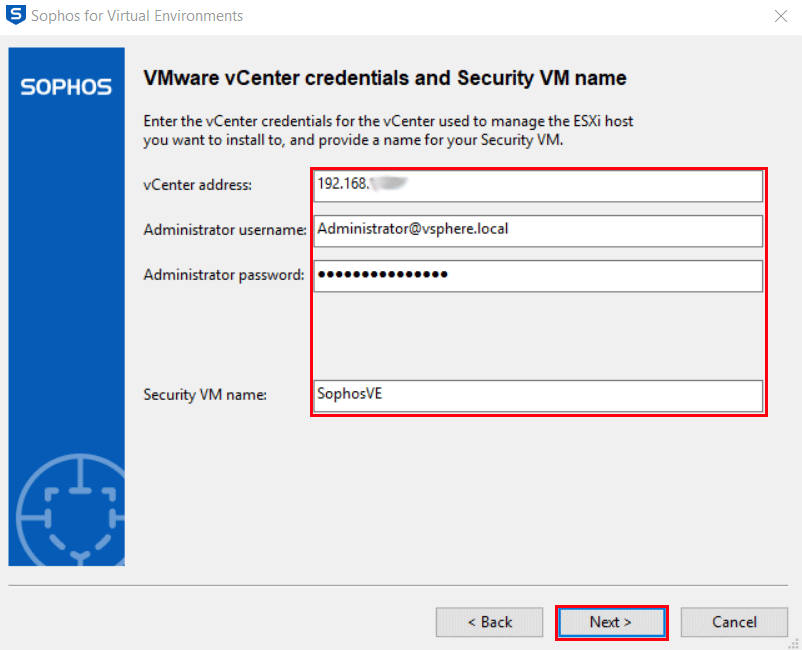Image resolution: width=802 pixels, height=650 pixels.
Task: Select the Administrator username field
Action: (538, 231)
